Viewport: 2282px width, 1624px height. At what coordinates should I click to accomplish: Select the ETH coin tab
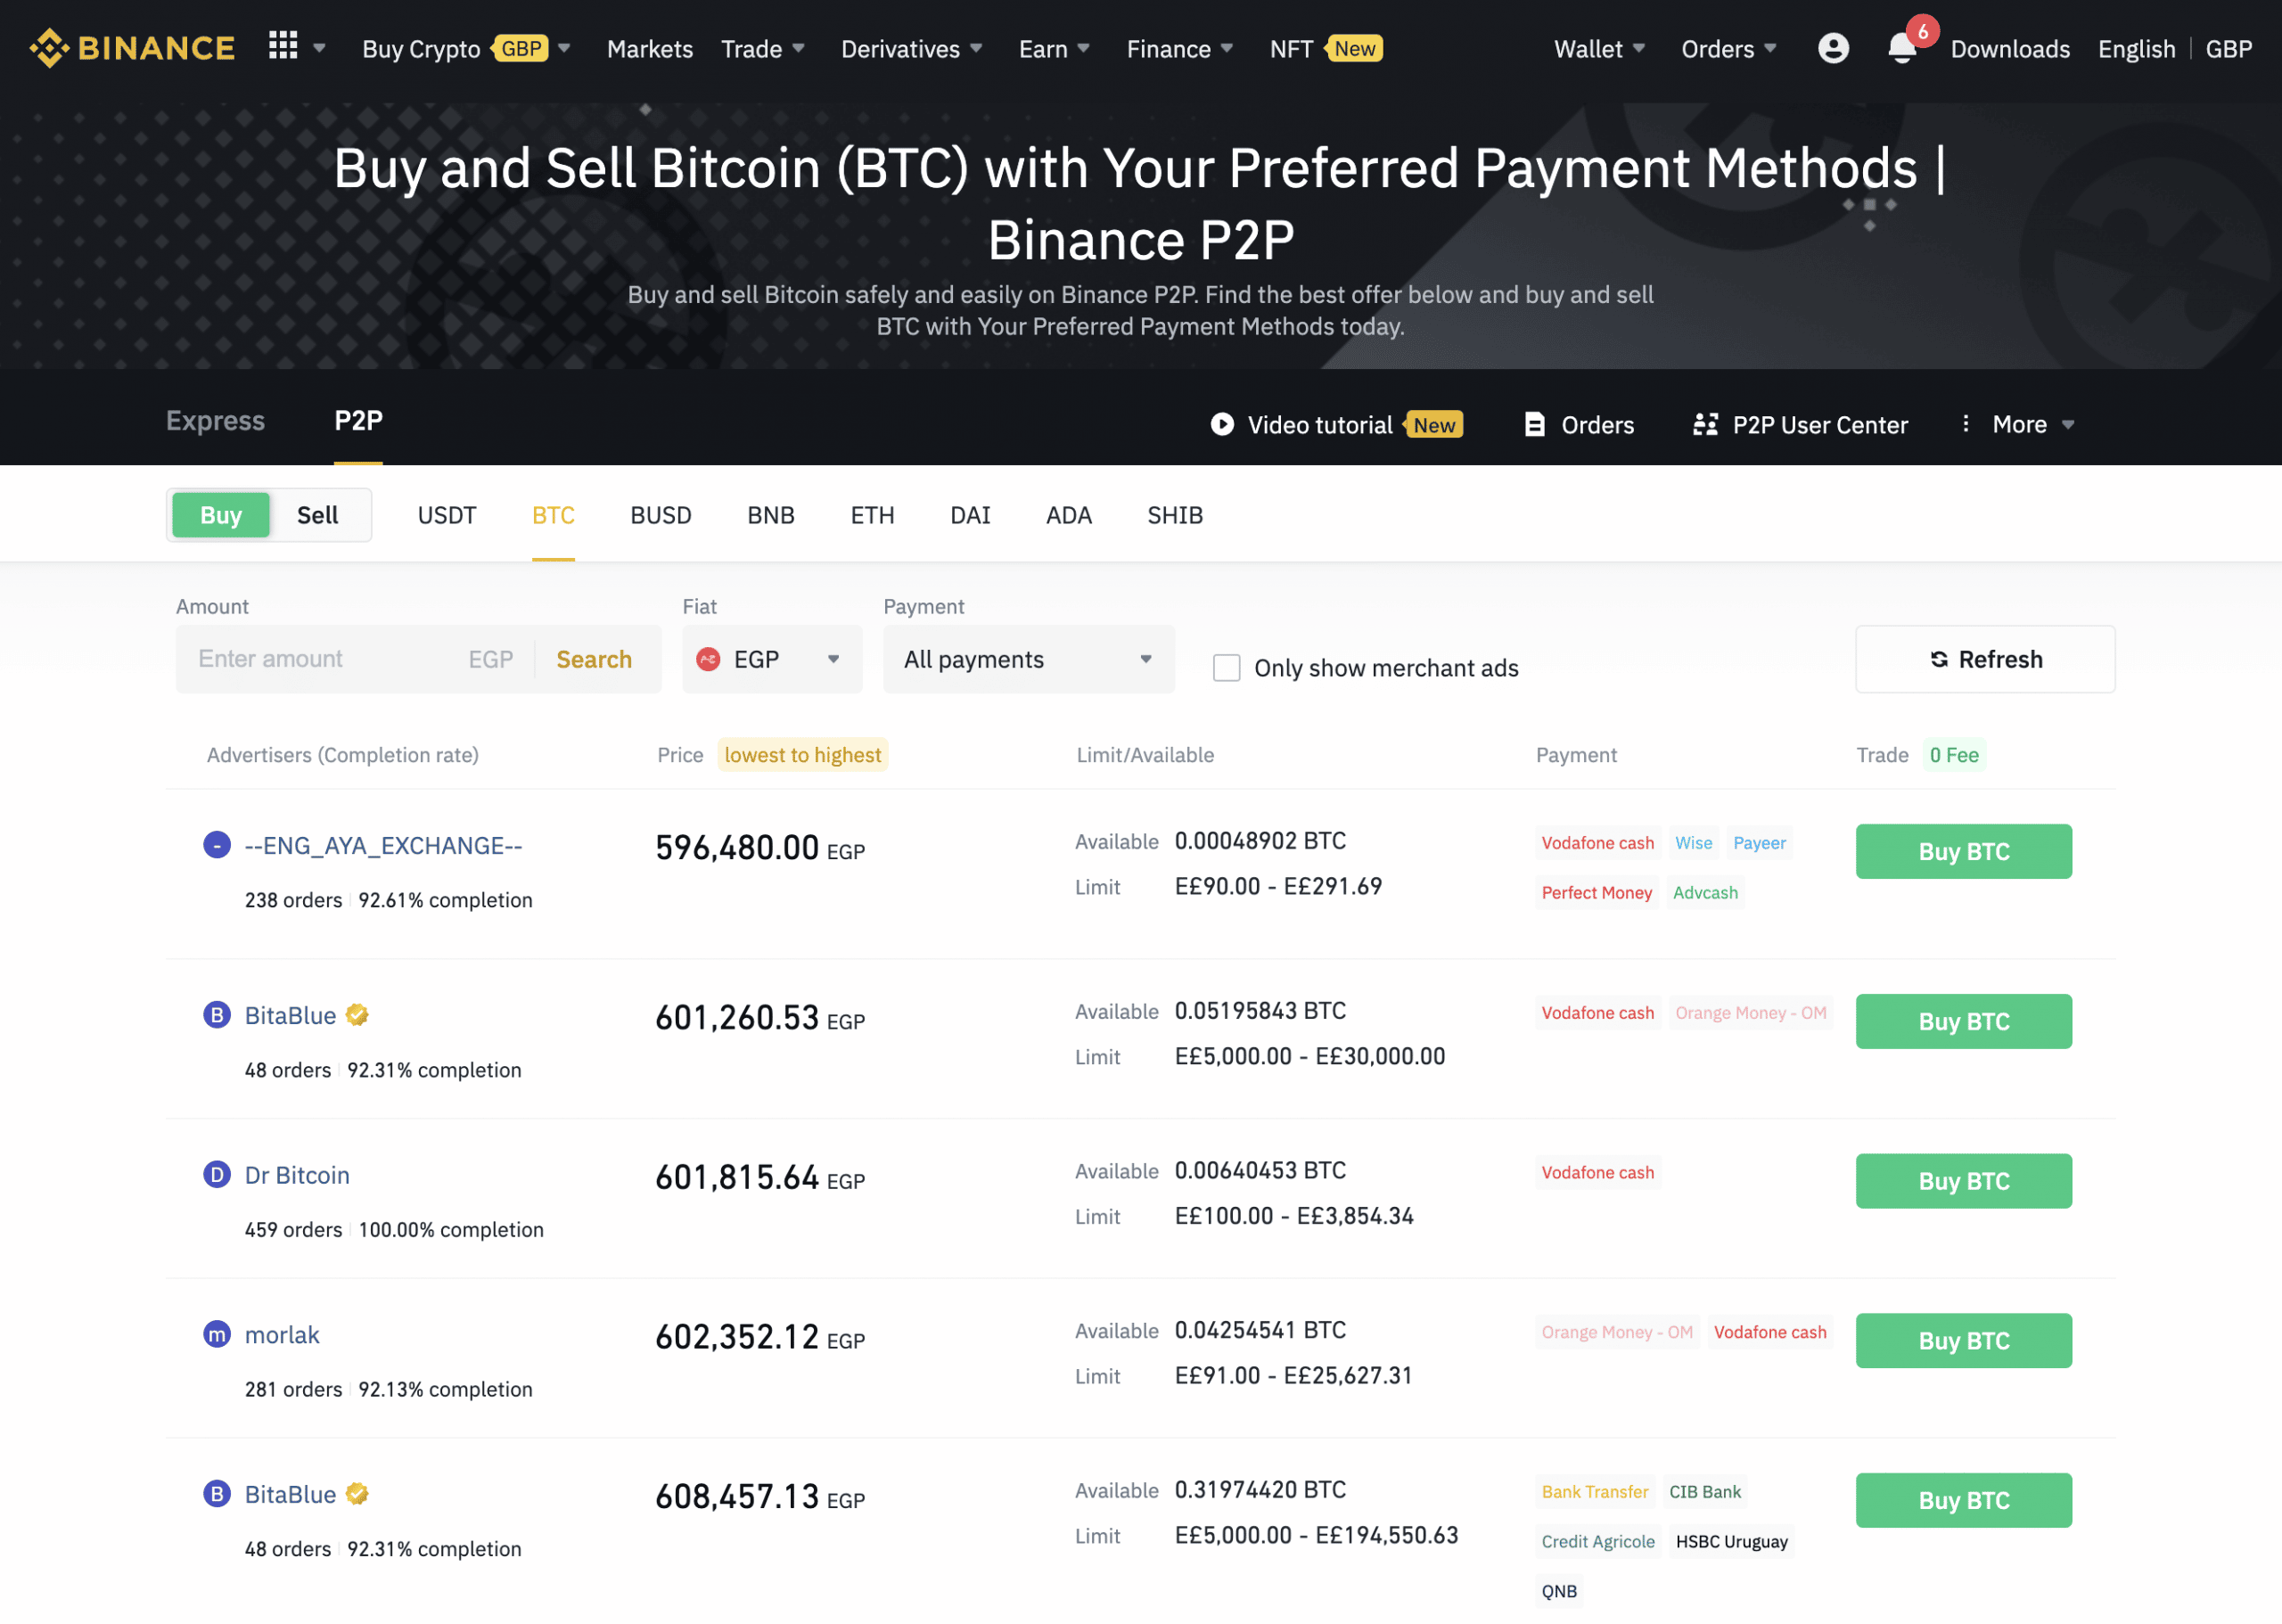872,515
